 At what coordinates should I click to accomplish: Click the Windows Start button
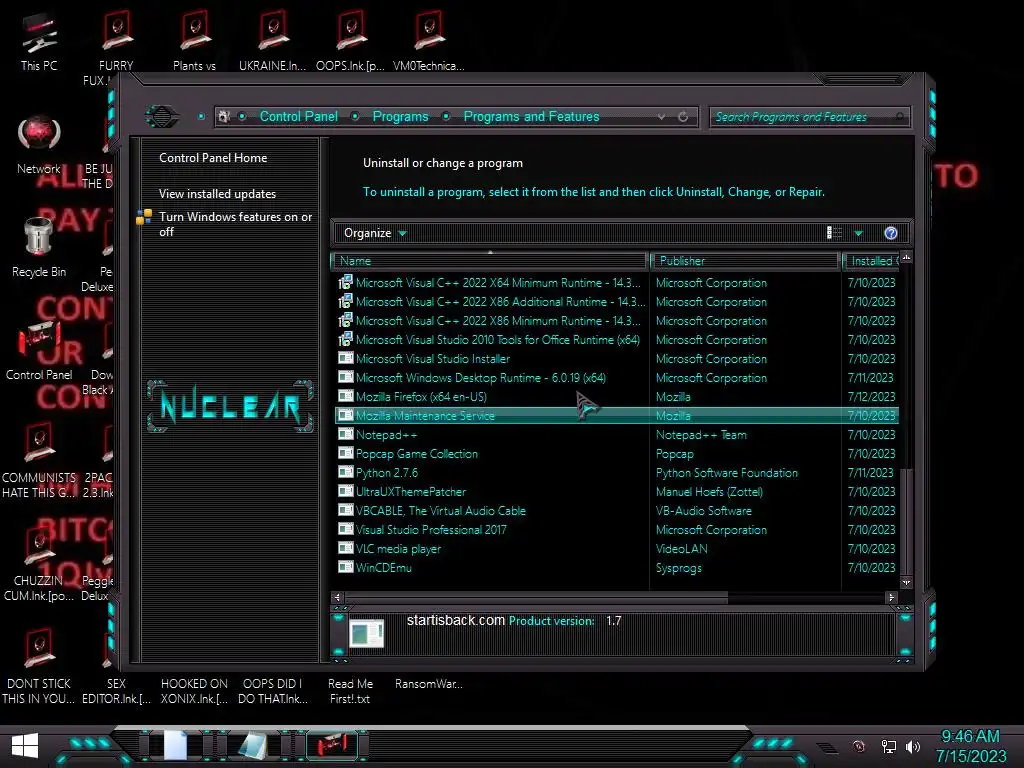tap(25, 746)
